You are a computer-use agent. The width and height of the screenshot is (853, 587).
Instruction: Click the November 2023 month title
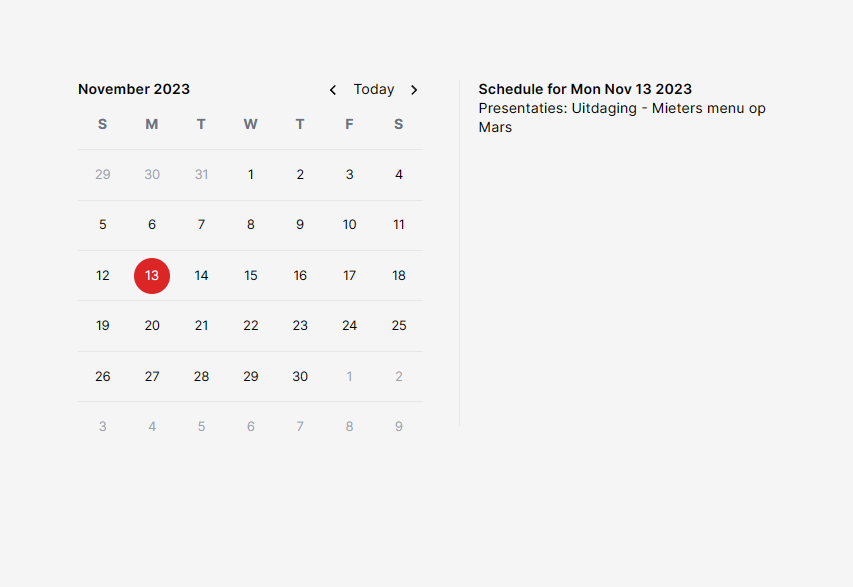[134, 89]
